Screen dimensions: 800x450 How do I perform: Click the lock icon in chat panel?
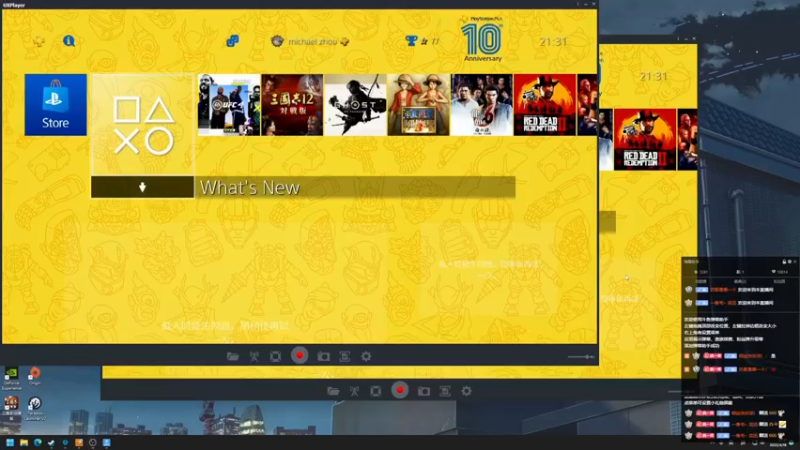(784, 262)
